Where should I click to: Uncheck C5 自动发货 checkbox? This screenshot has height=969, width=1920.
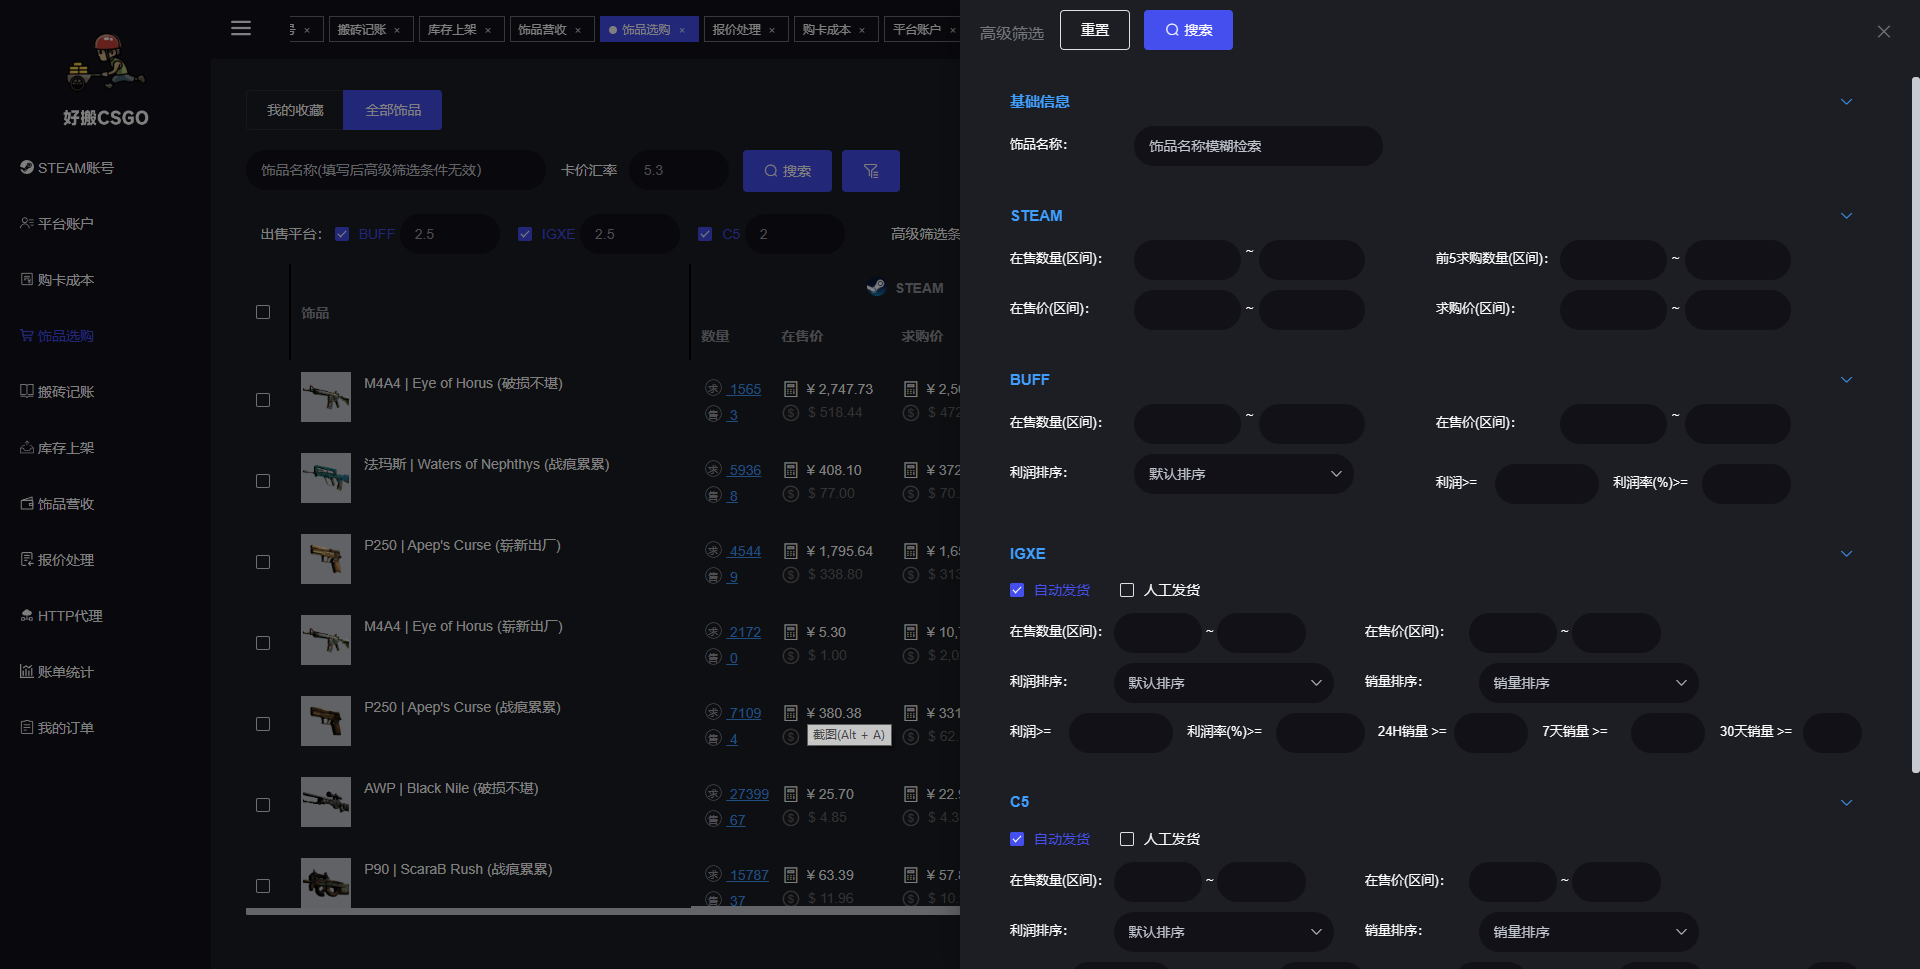[1017, 839]
